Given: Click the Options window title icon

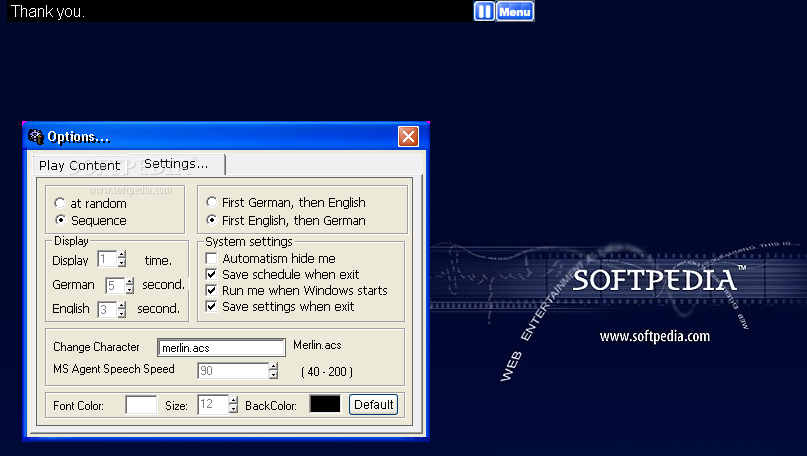Looking at the screenshot, I should [36, 137].
